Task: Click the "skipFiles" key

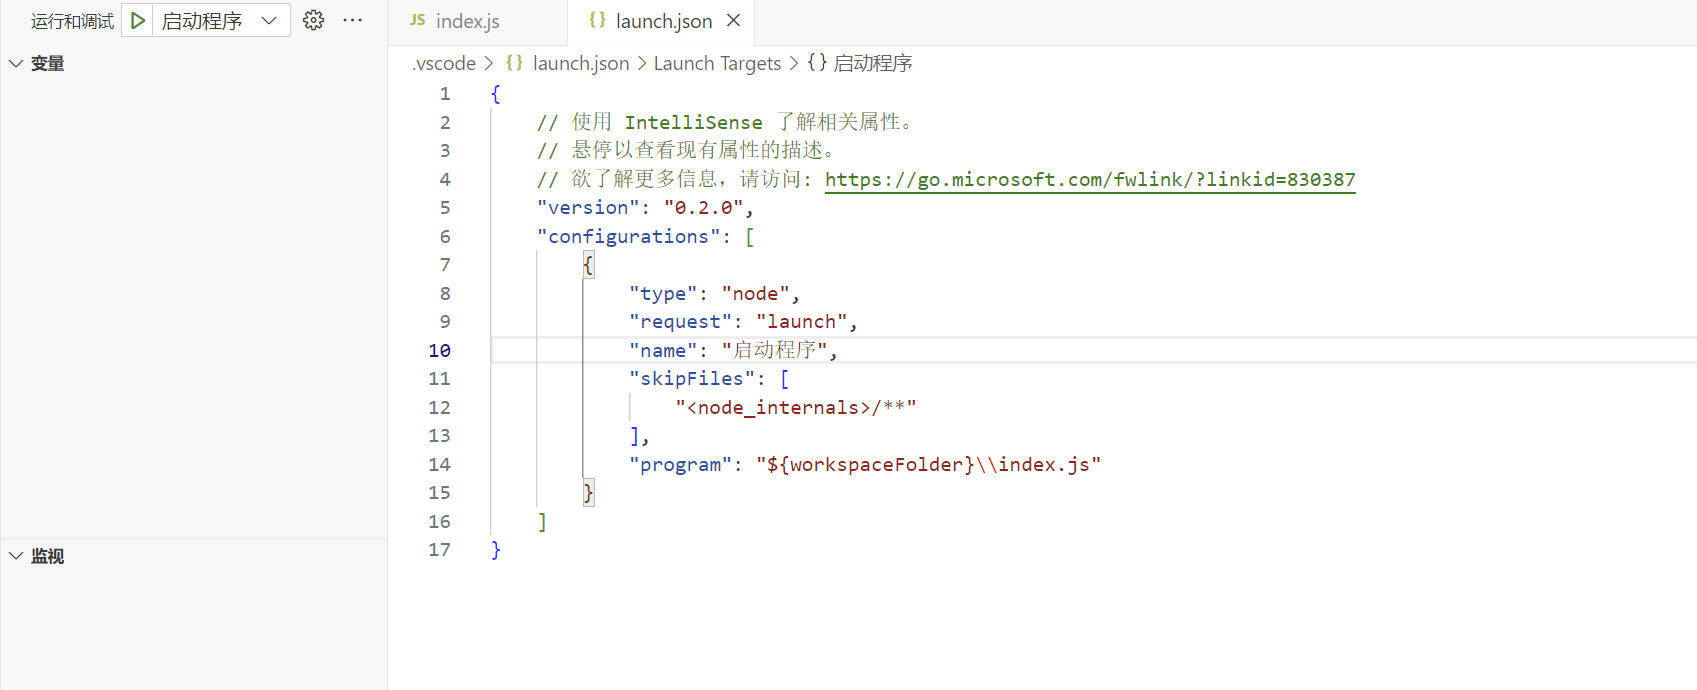Action: 692,378
